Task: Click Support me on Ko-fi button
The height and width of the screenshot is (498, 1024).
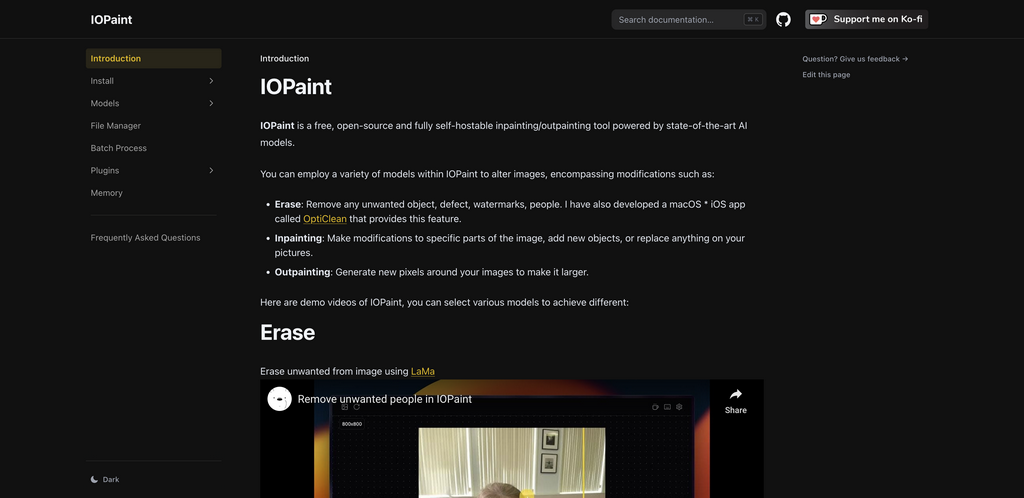Action: coord(866,20)
